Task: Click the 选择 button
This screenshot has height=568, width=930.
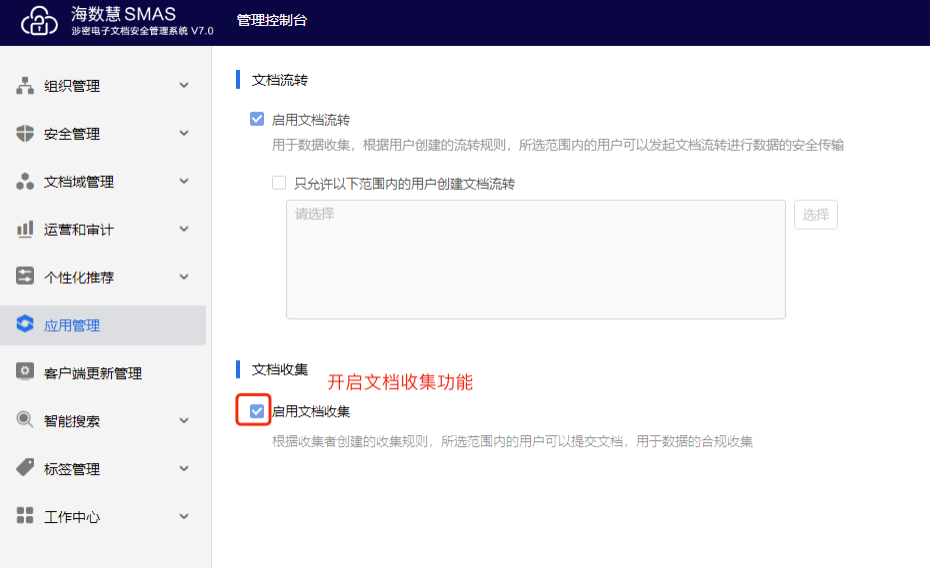Action: [816, 215]
